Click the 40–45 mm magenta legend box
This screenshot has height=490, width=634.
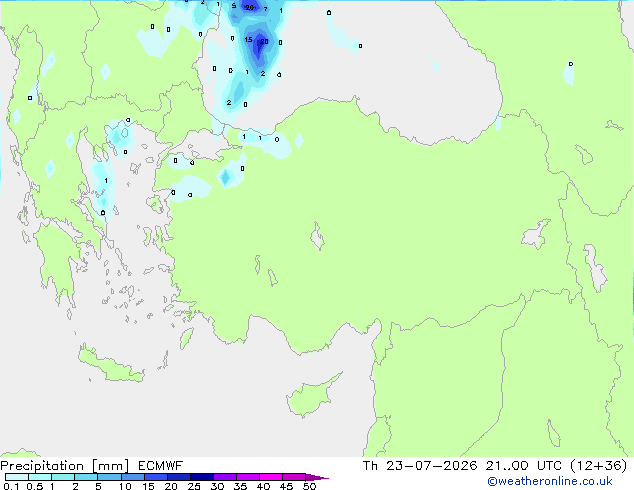(271, 477)
